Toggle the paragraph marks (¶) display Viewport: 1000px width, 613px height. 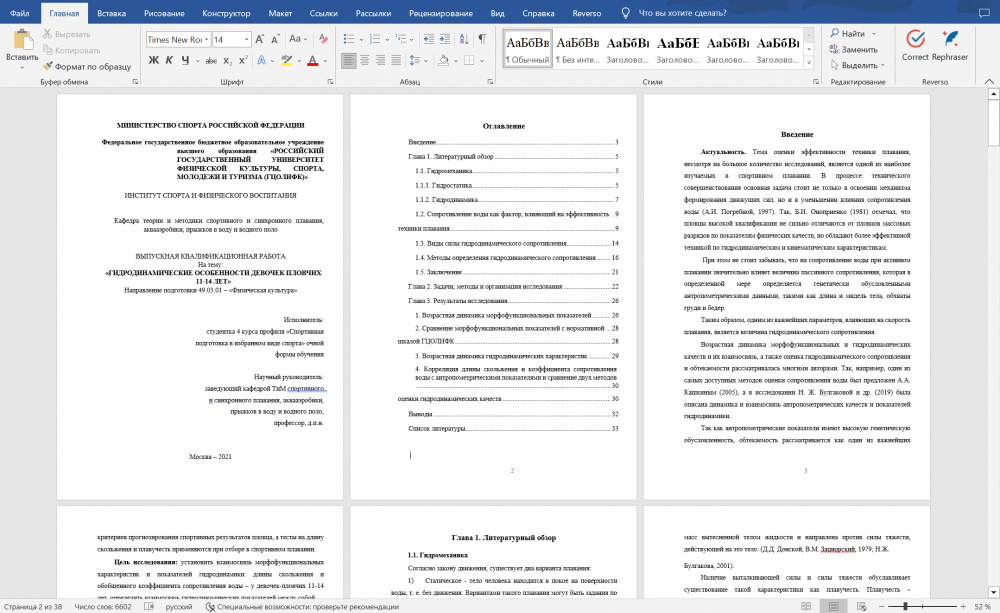point(482,39)
